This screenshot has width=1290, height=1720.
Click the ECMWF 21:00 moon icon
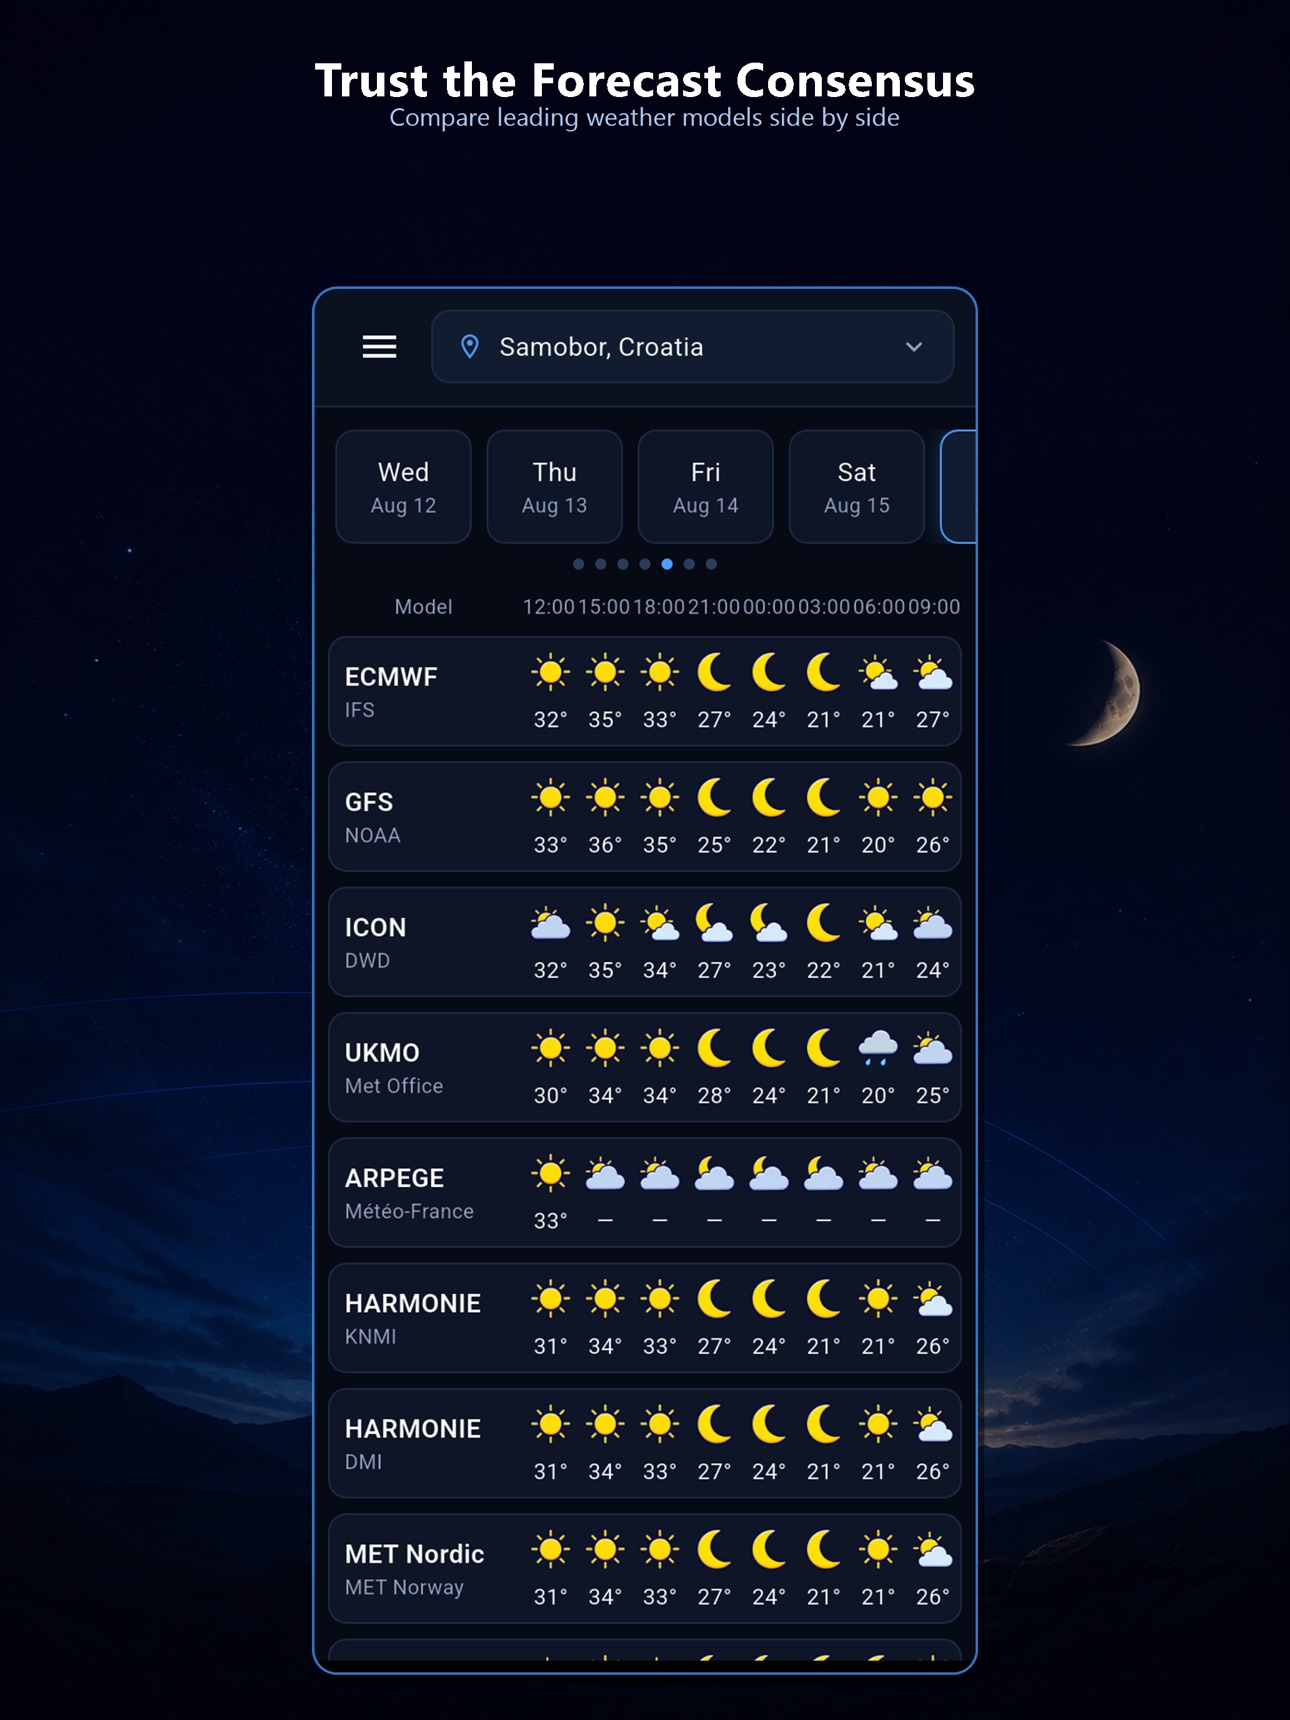(x=714, y=673)
